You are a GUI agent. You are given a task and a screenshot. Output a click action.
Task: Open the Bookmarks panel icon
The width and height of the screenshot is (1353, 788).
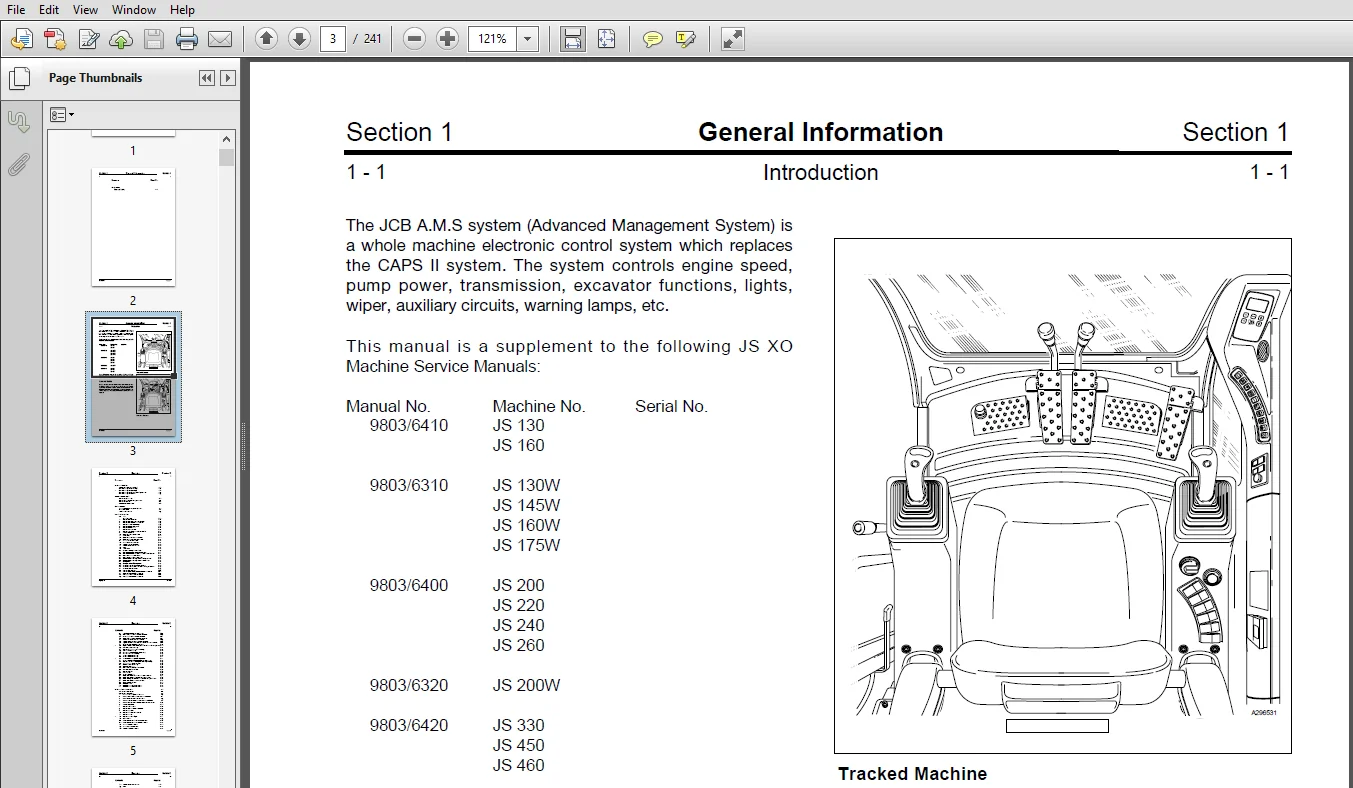pyautogui.click(x=19, y=122)
